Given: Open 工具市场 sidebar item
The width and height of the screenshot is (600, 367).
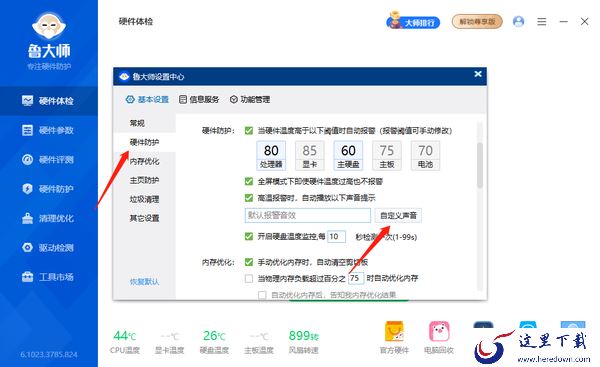Looking at the screenshot, I should coord(49,277).
